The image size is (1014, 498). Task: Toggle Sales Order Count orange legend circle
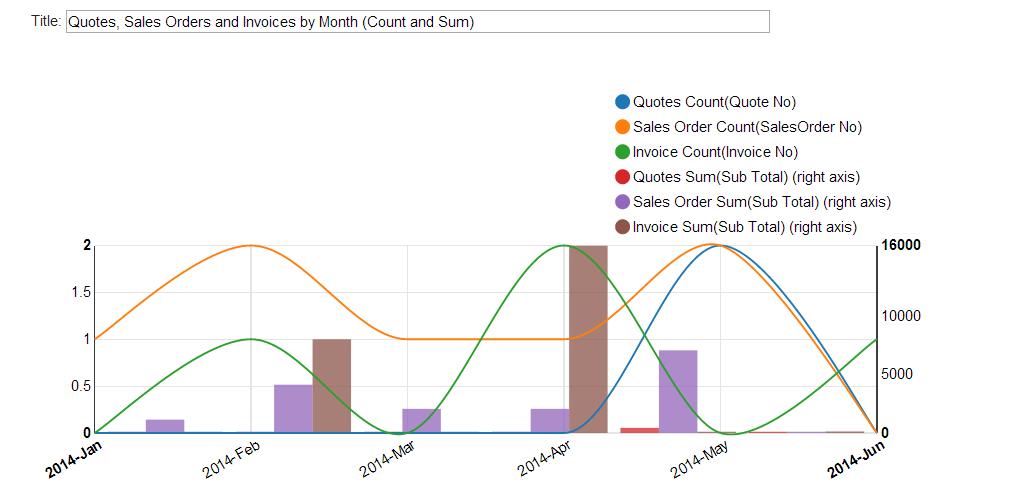click(x=622, y=127)
